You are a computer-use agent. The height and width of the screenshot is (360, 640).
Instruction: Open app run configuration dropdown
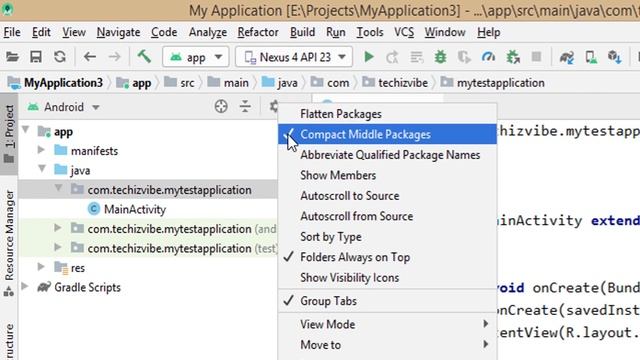point(196,57)
